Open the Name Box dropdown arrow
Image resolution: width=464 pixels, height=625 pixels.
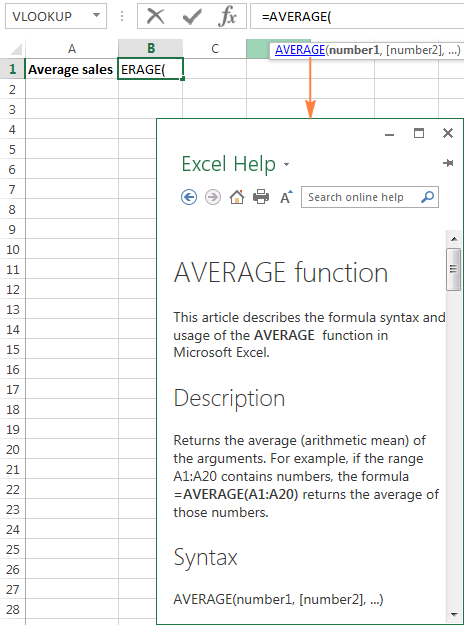(96, 16)
